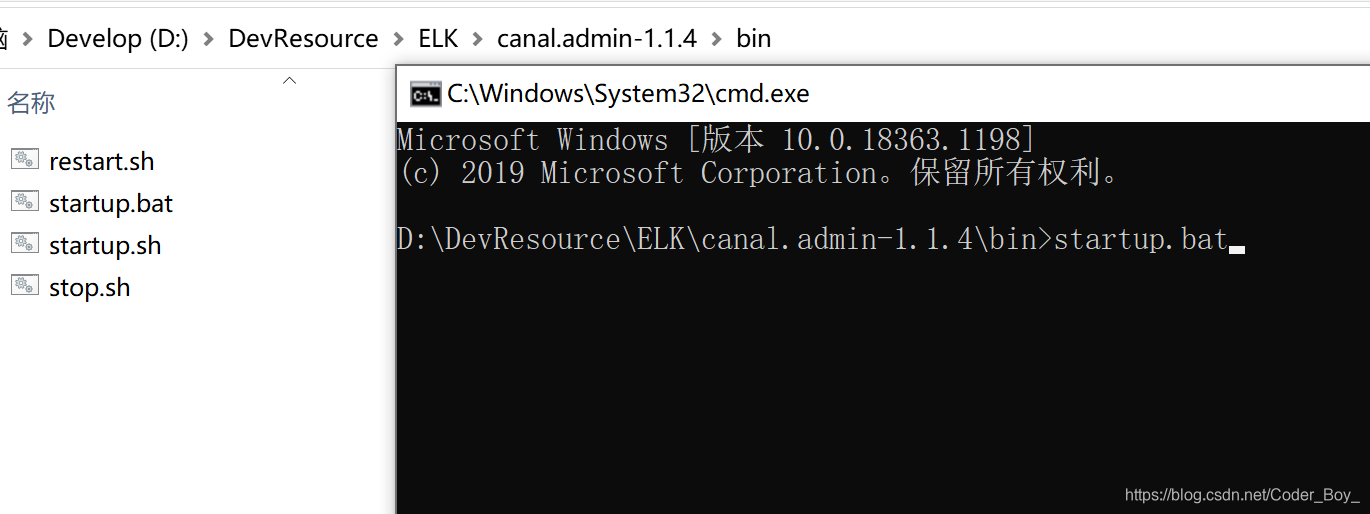Expand chevron before Develop (D:) breadcrumb

[27, 39]
